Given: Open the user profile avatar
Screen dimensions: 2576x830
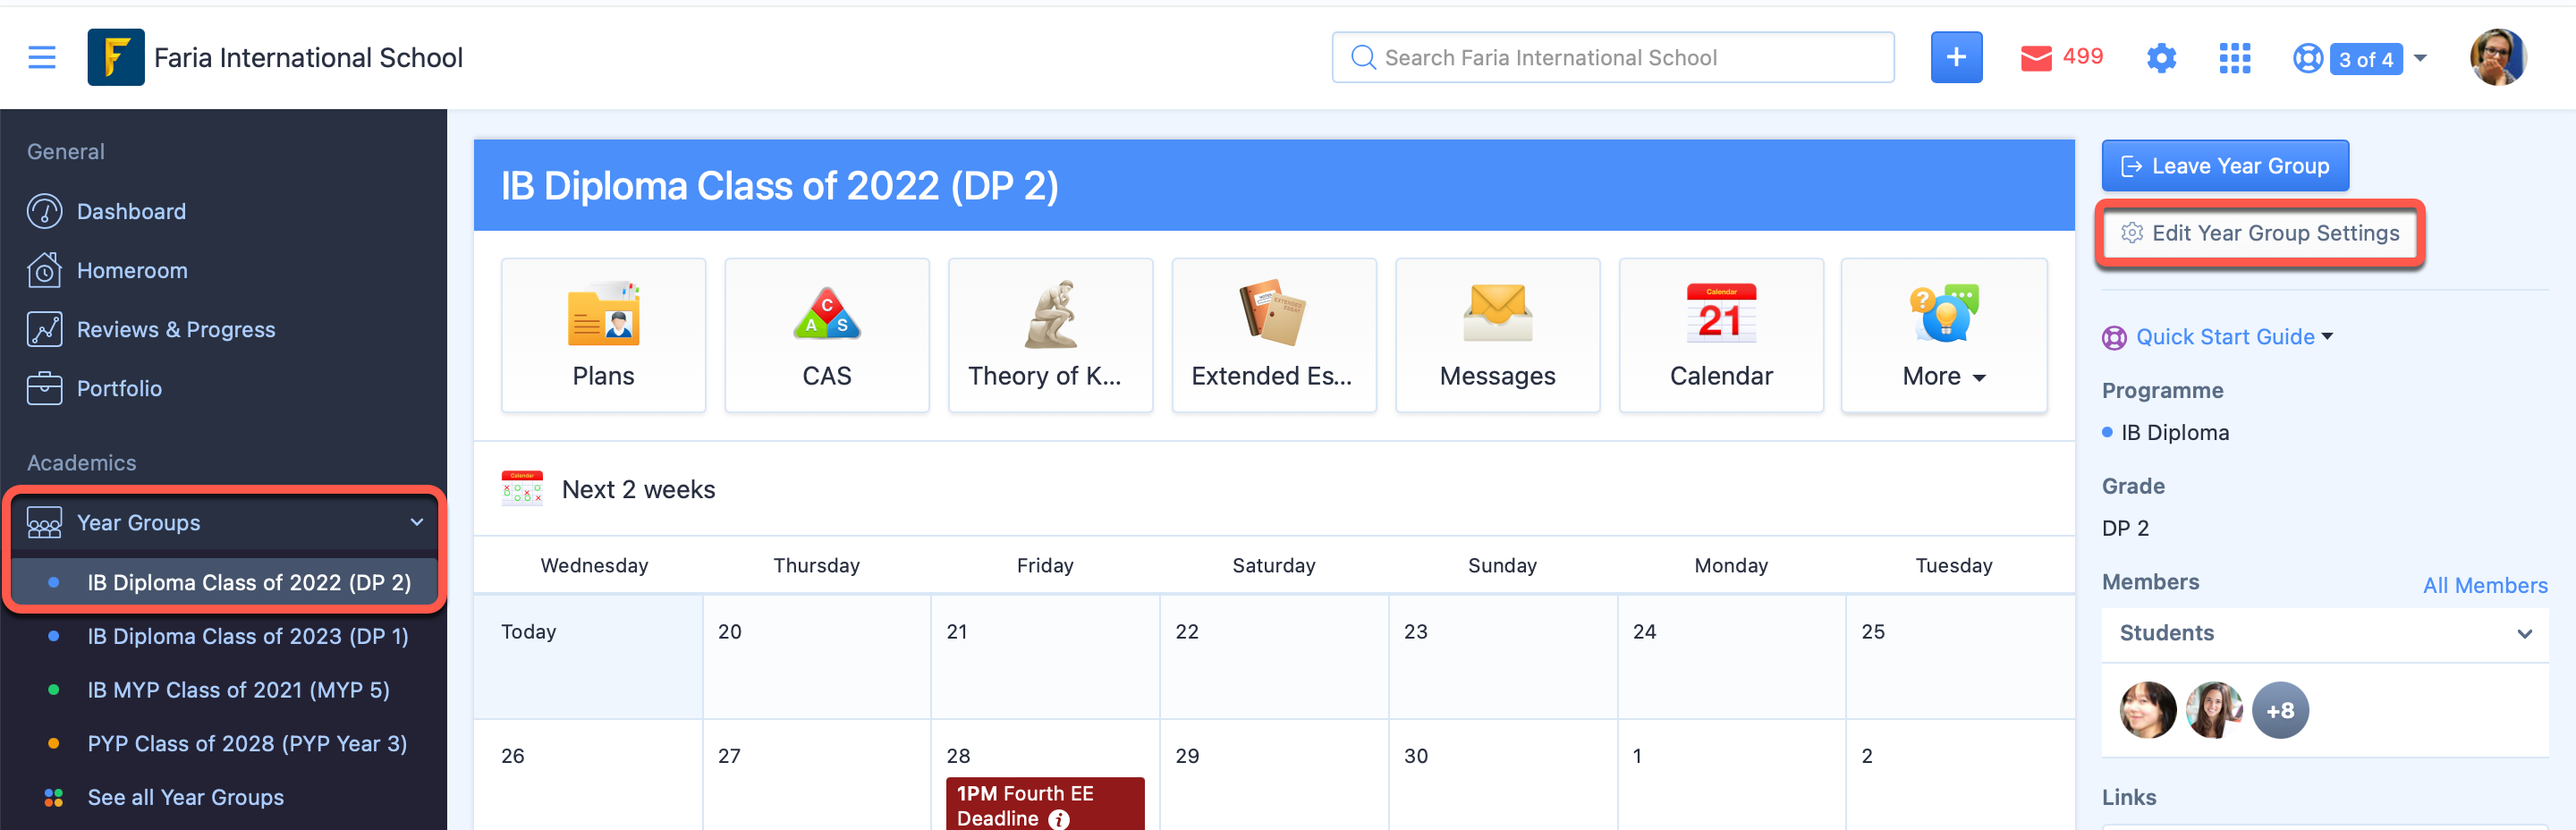Looking at the screenshot, I should [2497, 57].
